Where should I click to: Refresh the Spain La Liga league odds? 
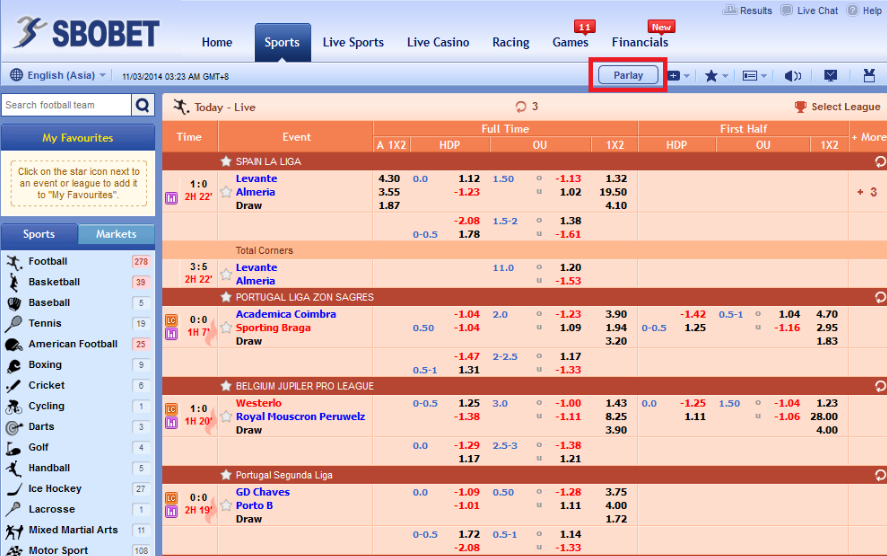coord(880,162)
